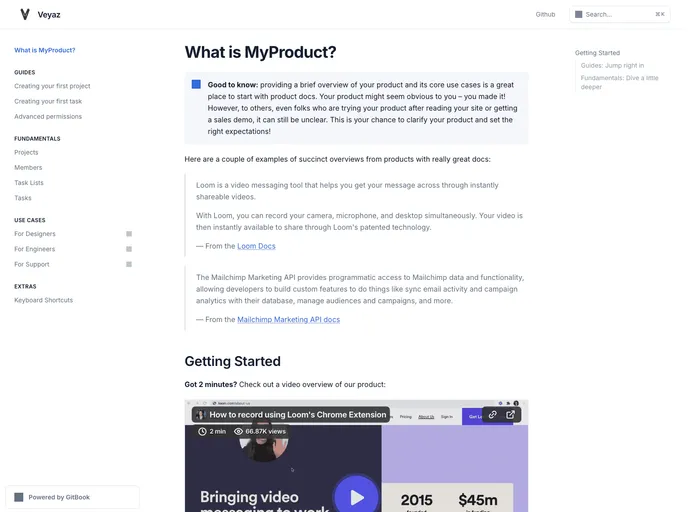Jump to Getting Started in page outline
The image size is (688, 512).
pyautogui.click(x=597, y=53)
